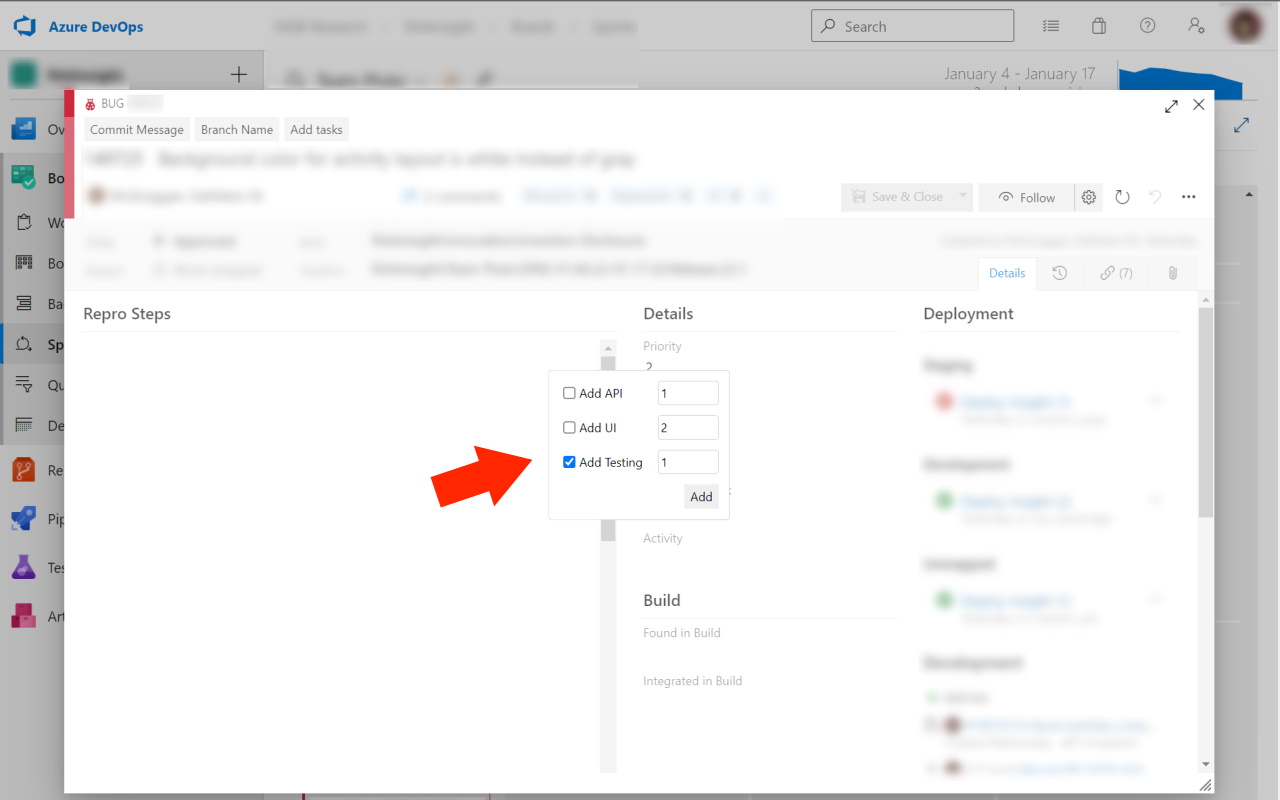
Task: Refresh the bug work item
Action: tap(1122, 197)
